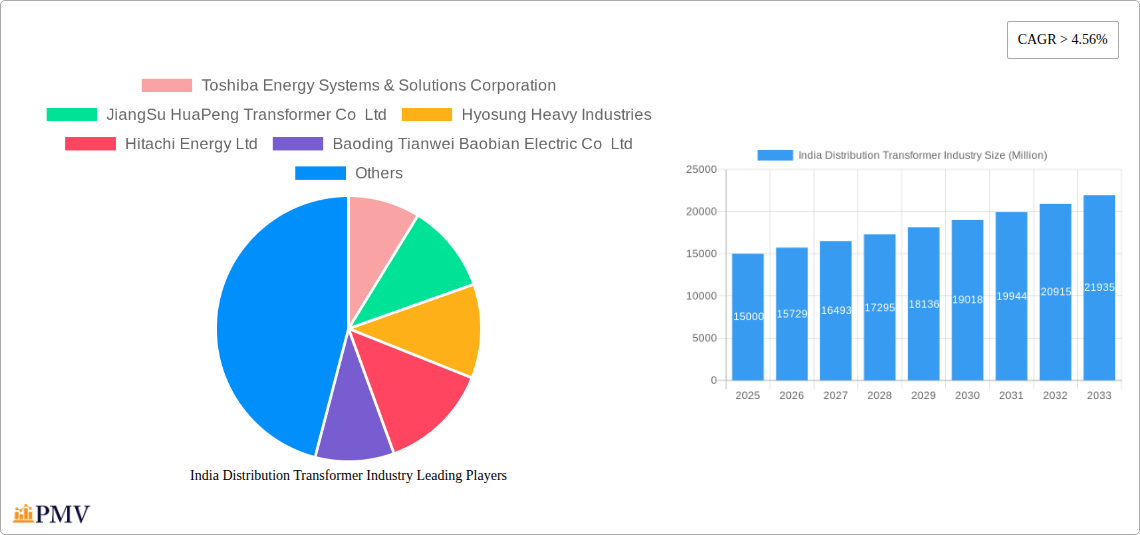
Task: Click the 2031 x-axis label
Action: click(1011, 395)
